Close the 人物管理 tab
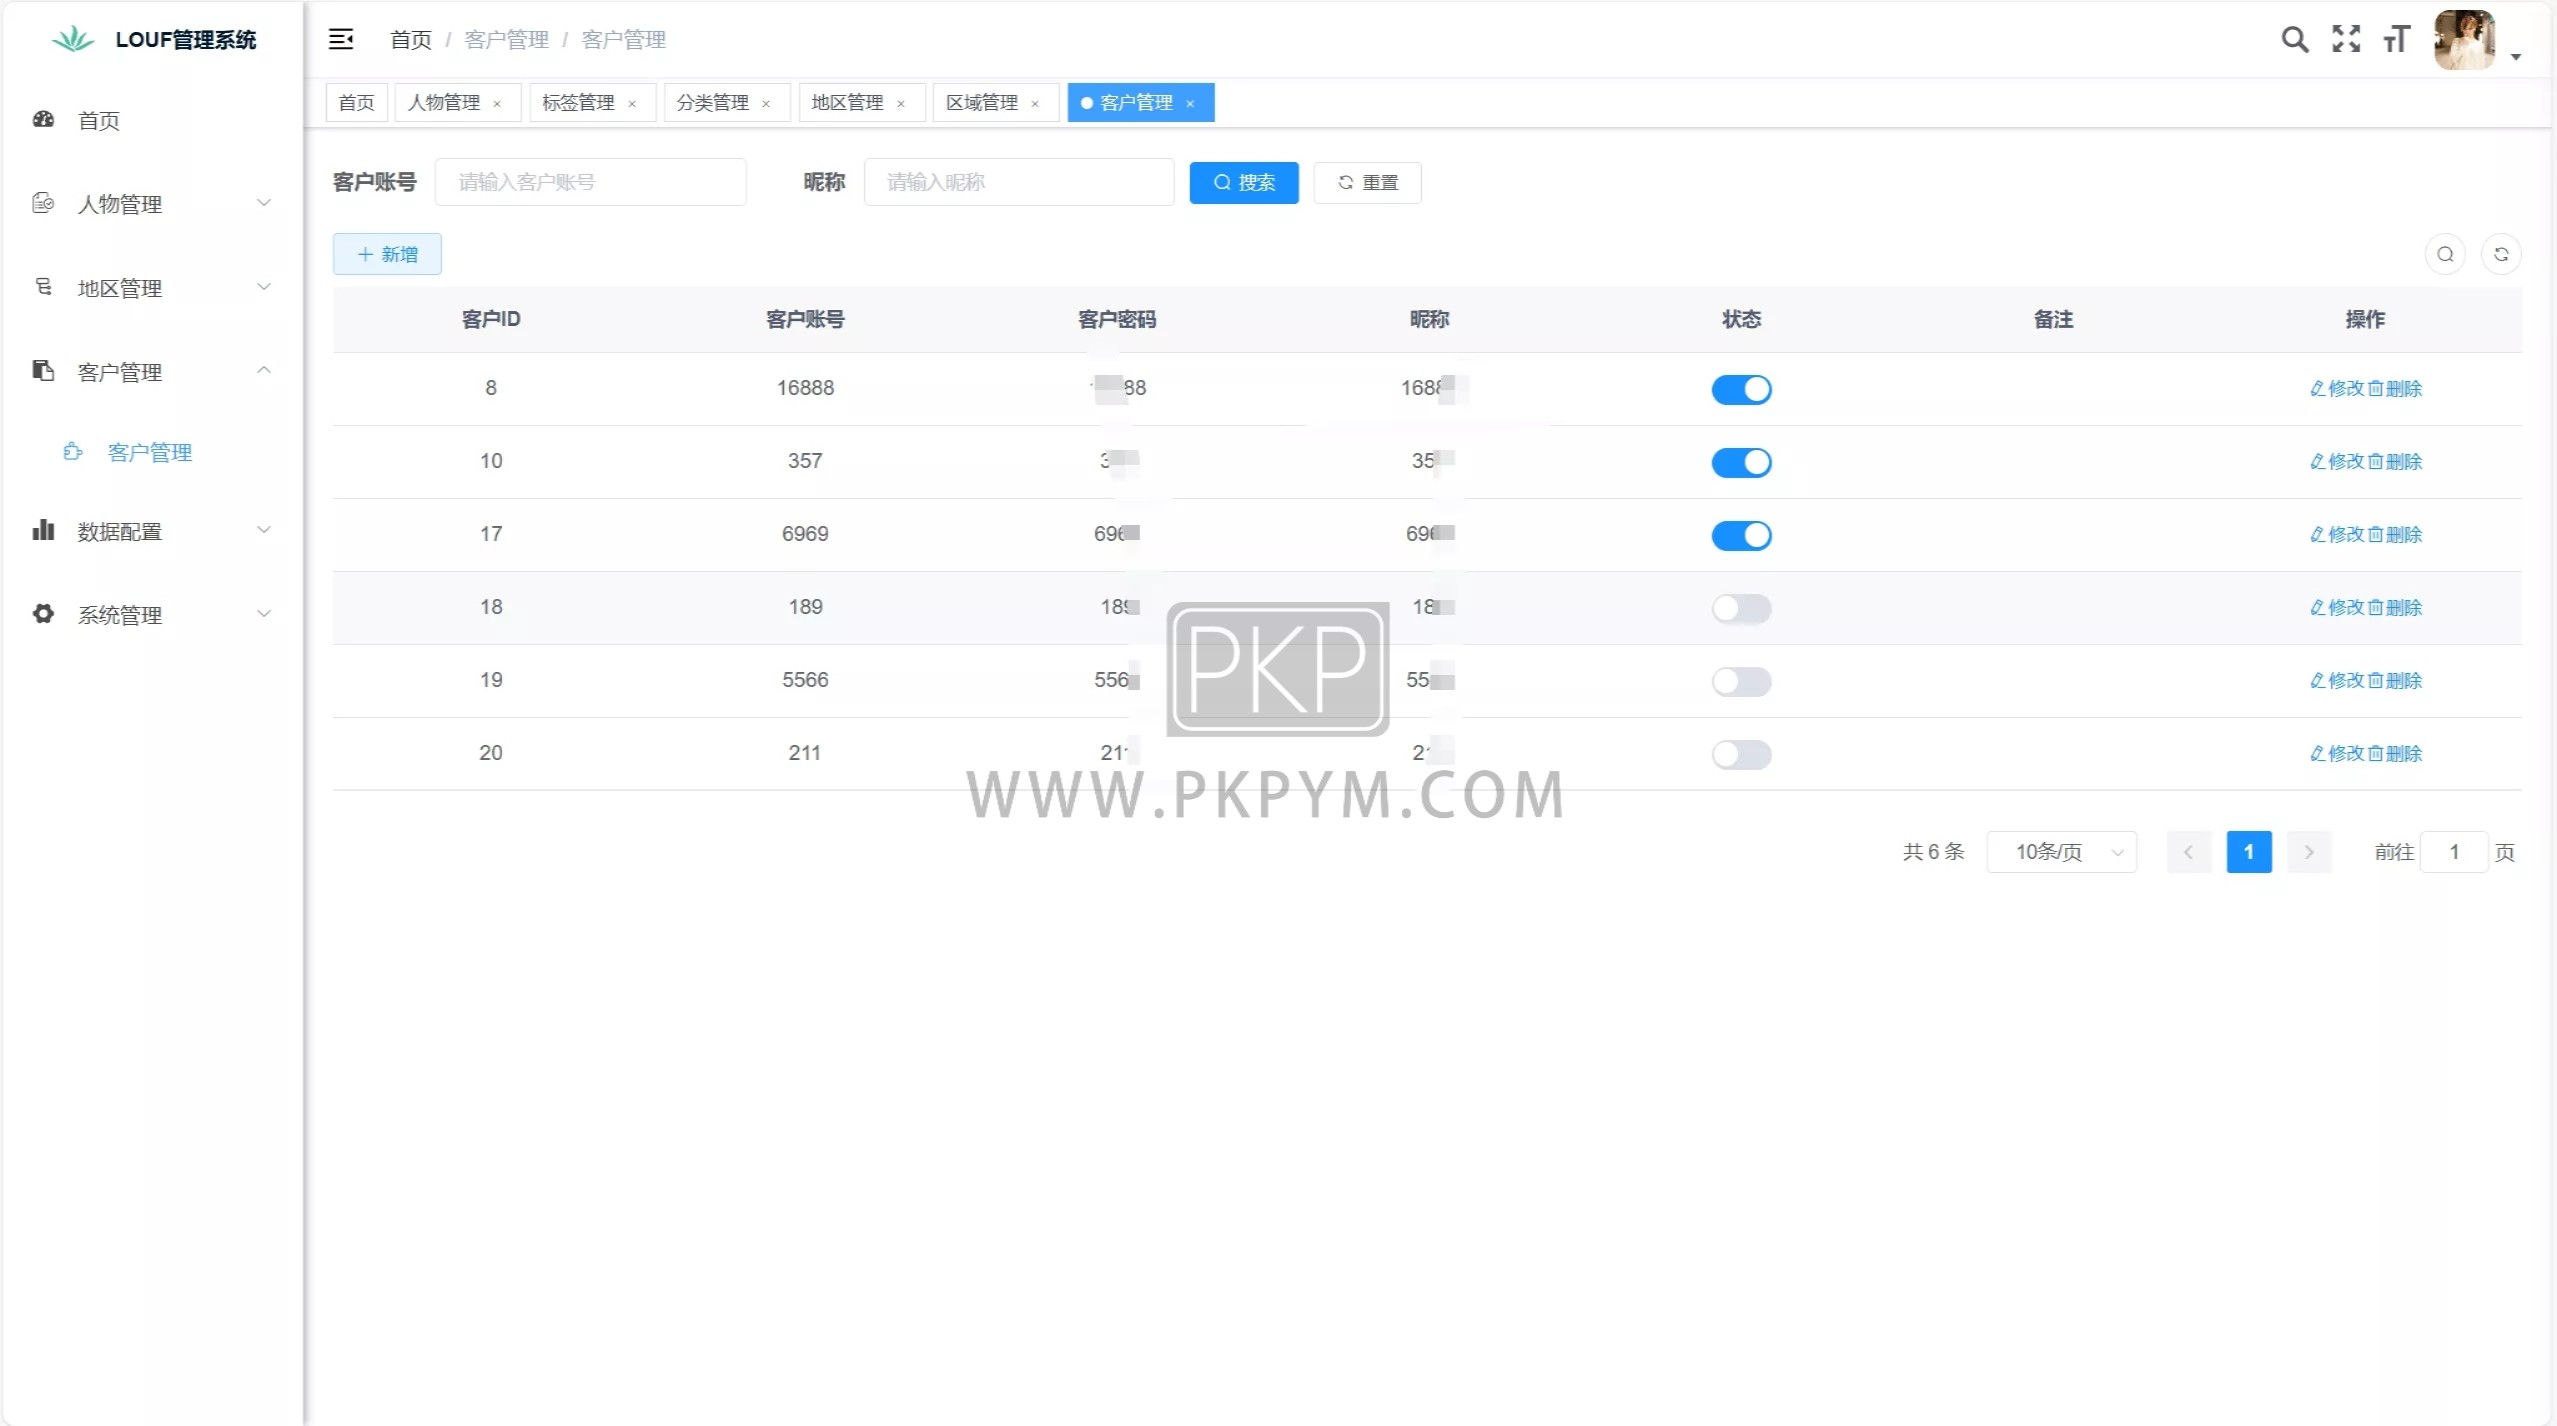Viewport: 2557px width, 1426px height. 497,103
